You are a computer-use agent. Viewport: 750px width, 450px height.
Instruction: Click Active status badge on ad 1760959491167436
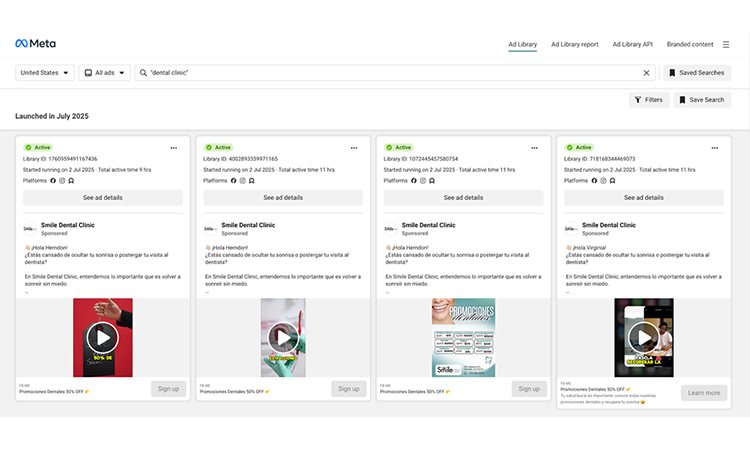(x=38, y=147)
